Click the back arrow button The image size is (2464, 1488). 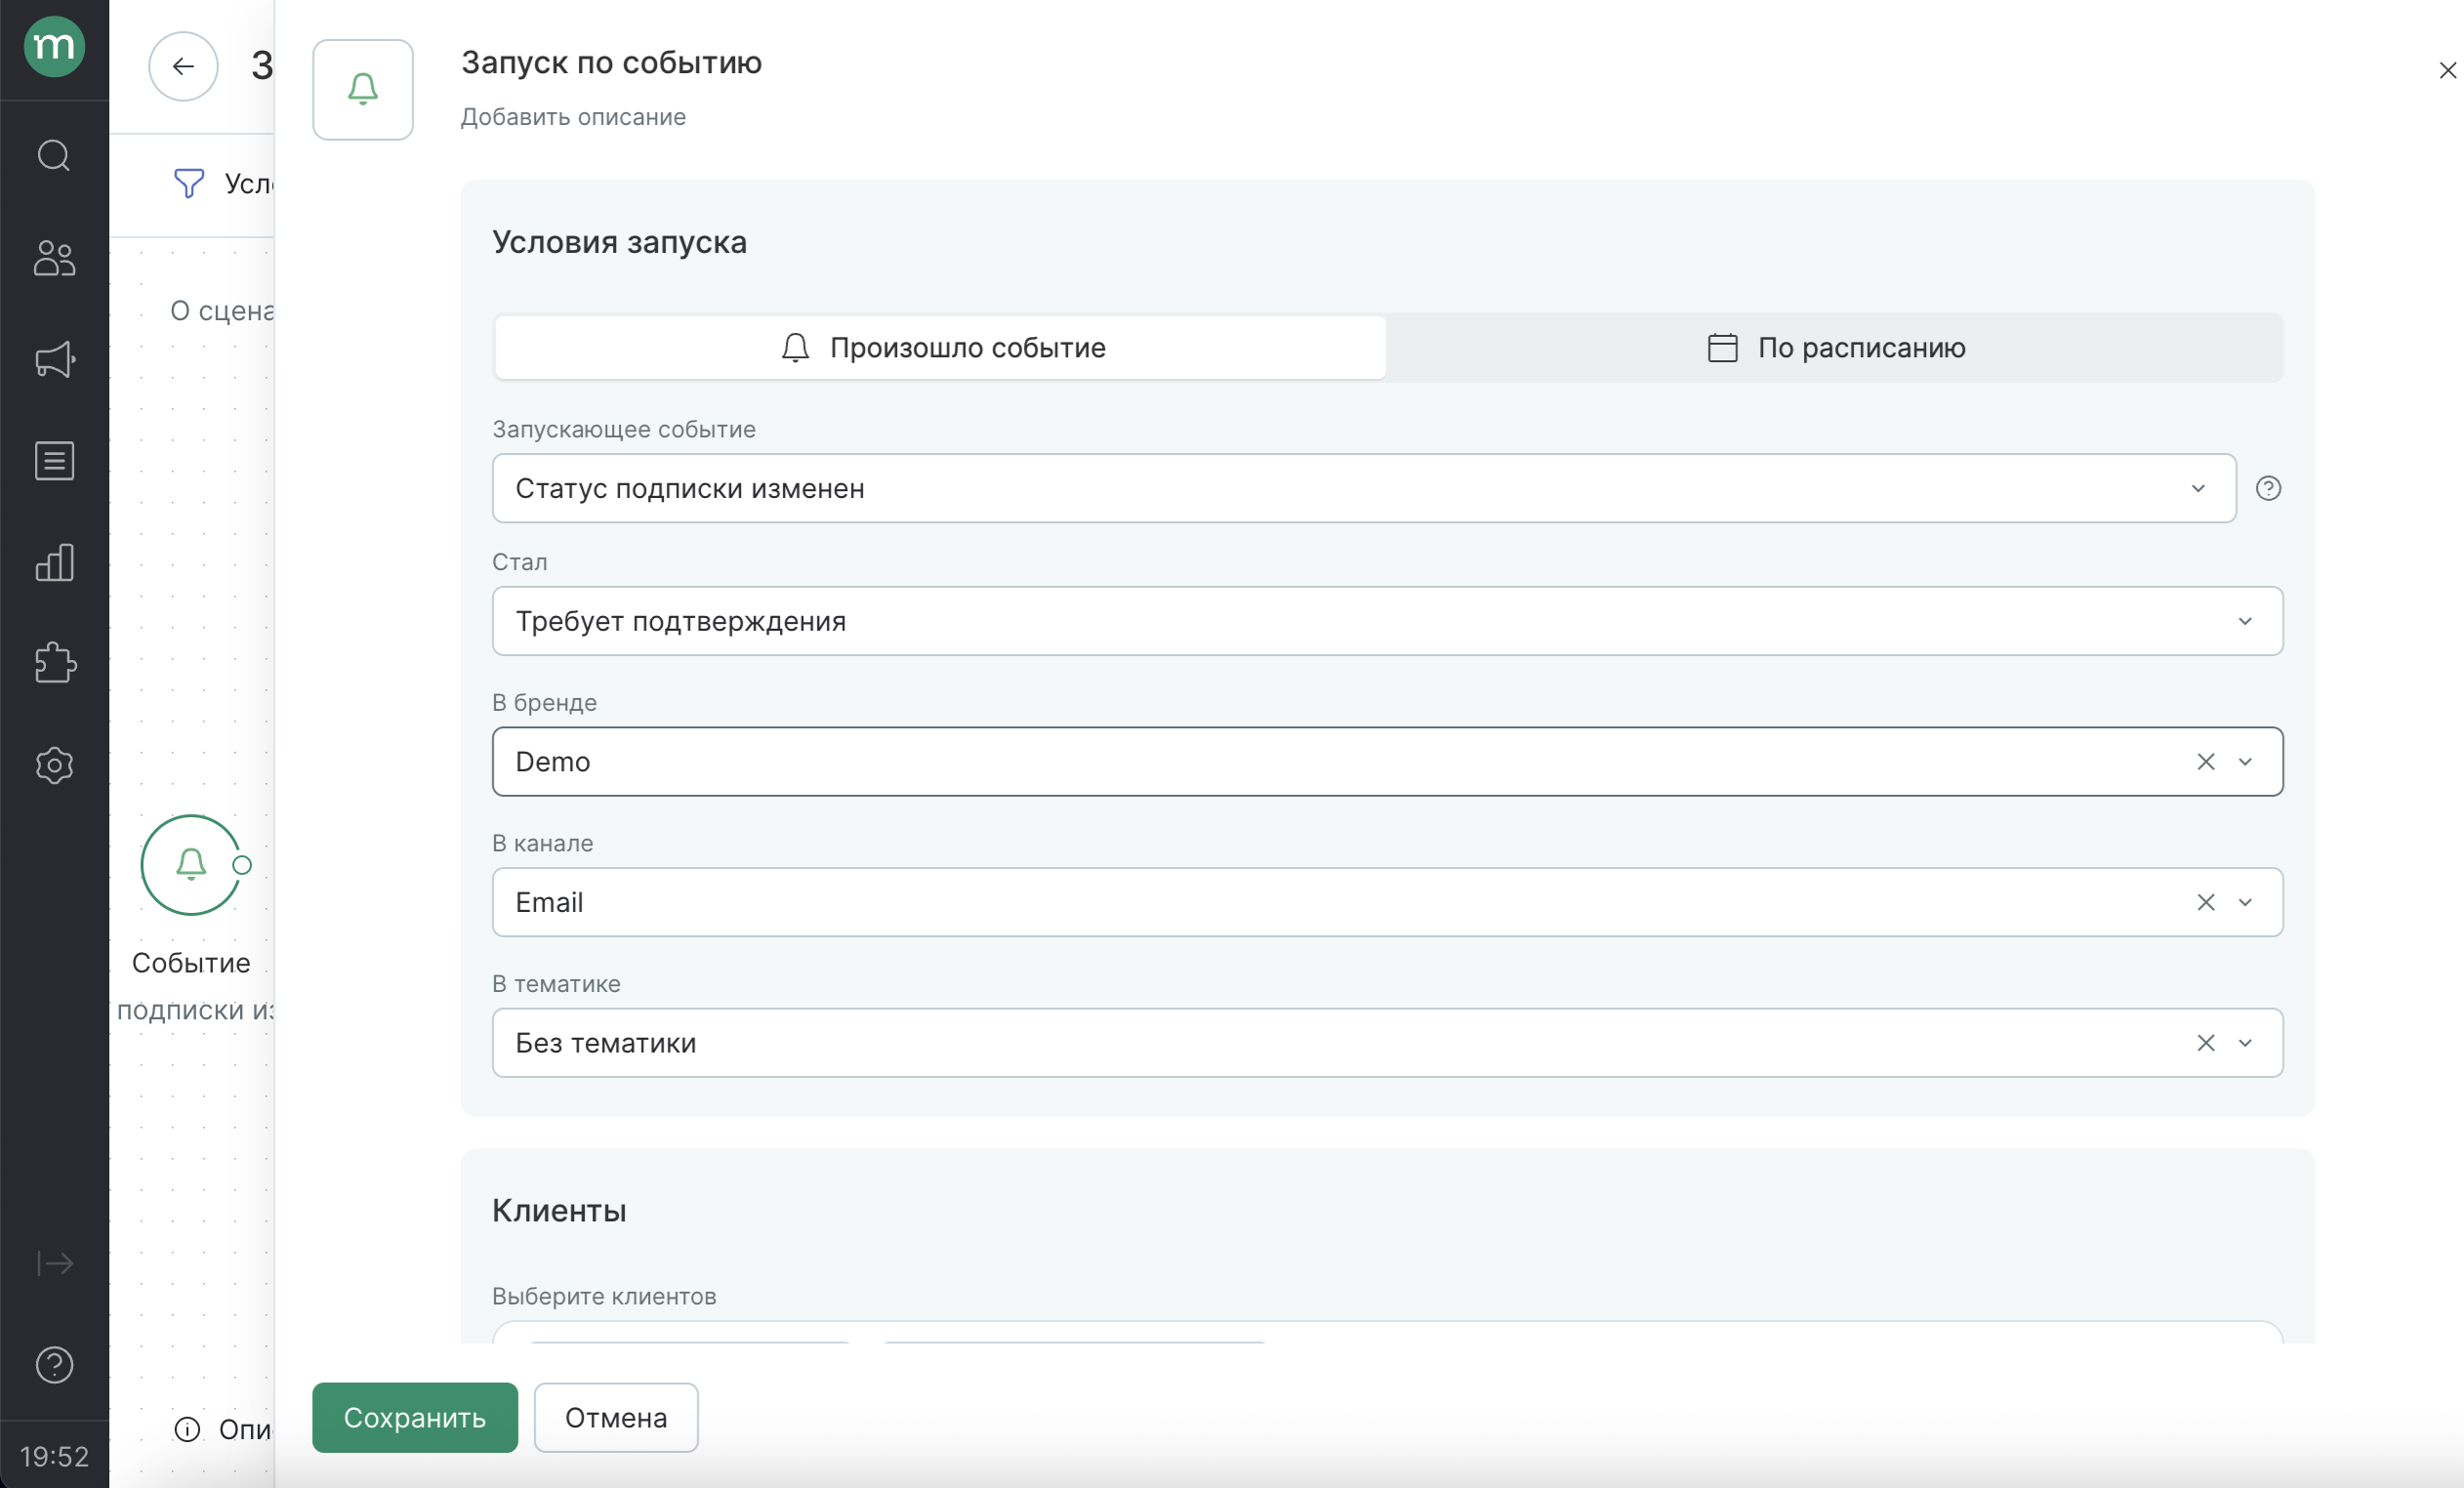(183, 66)
